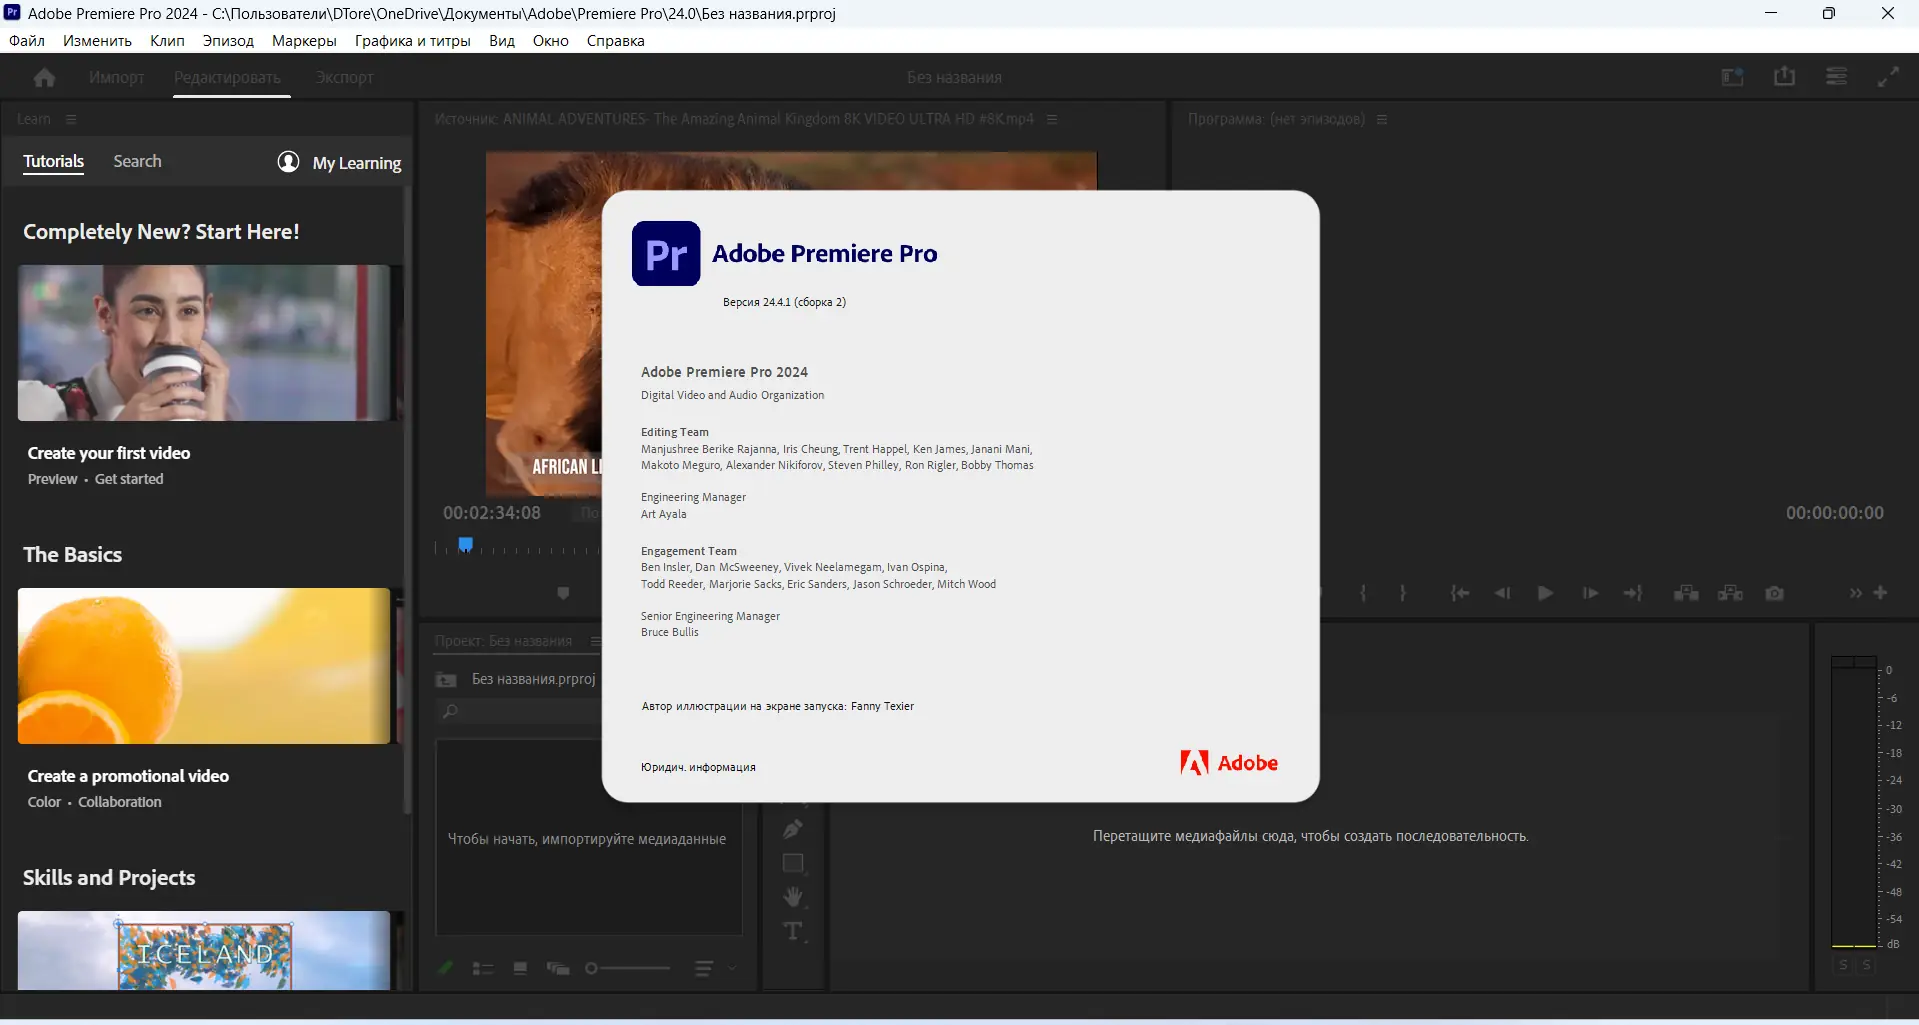Open the Эпизод menu
Screen dimensions: 1919x1025
coord(228,41)
